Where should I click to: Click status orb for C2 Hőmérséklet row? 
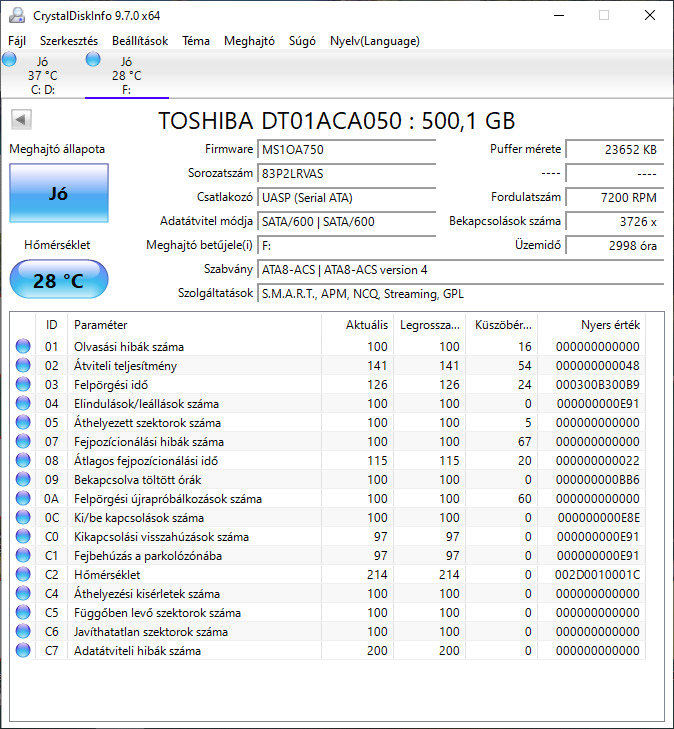pyautogui.click(x=23, y=575)
